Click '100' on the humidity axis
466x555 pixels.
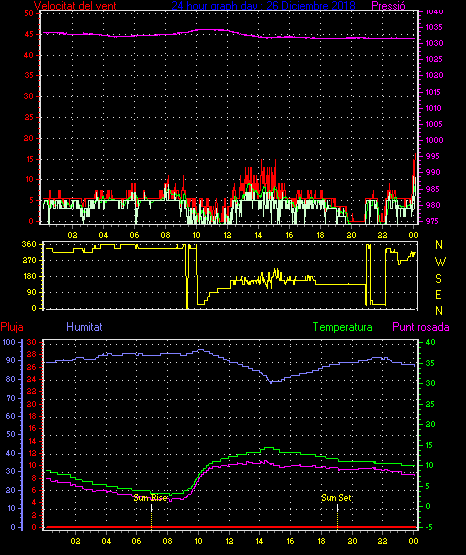[9, 342]
